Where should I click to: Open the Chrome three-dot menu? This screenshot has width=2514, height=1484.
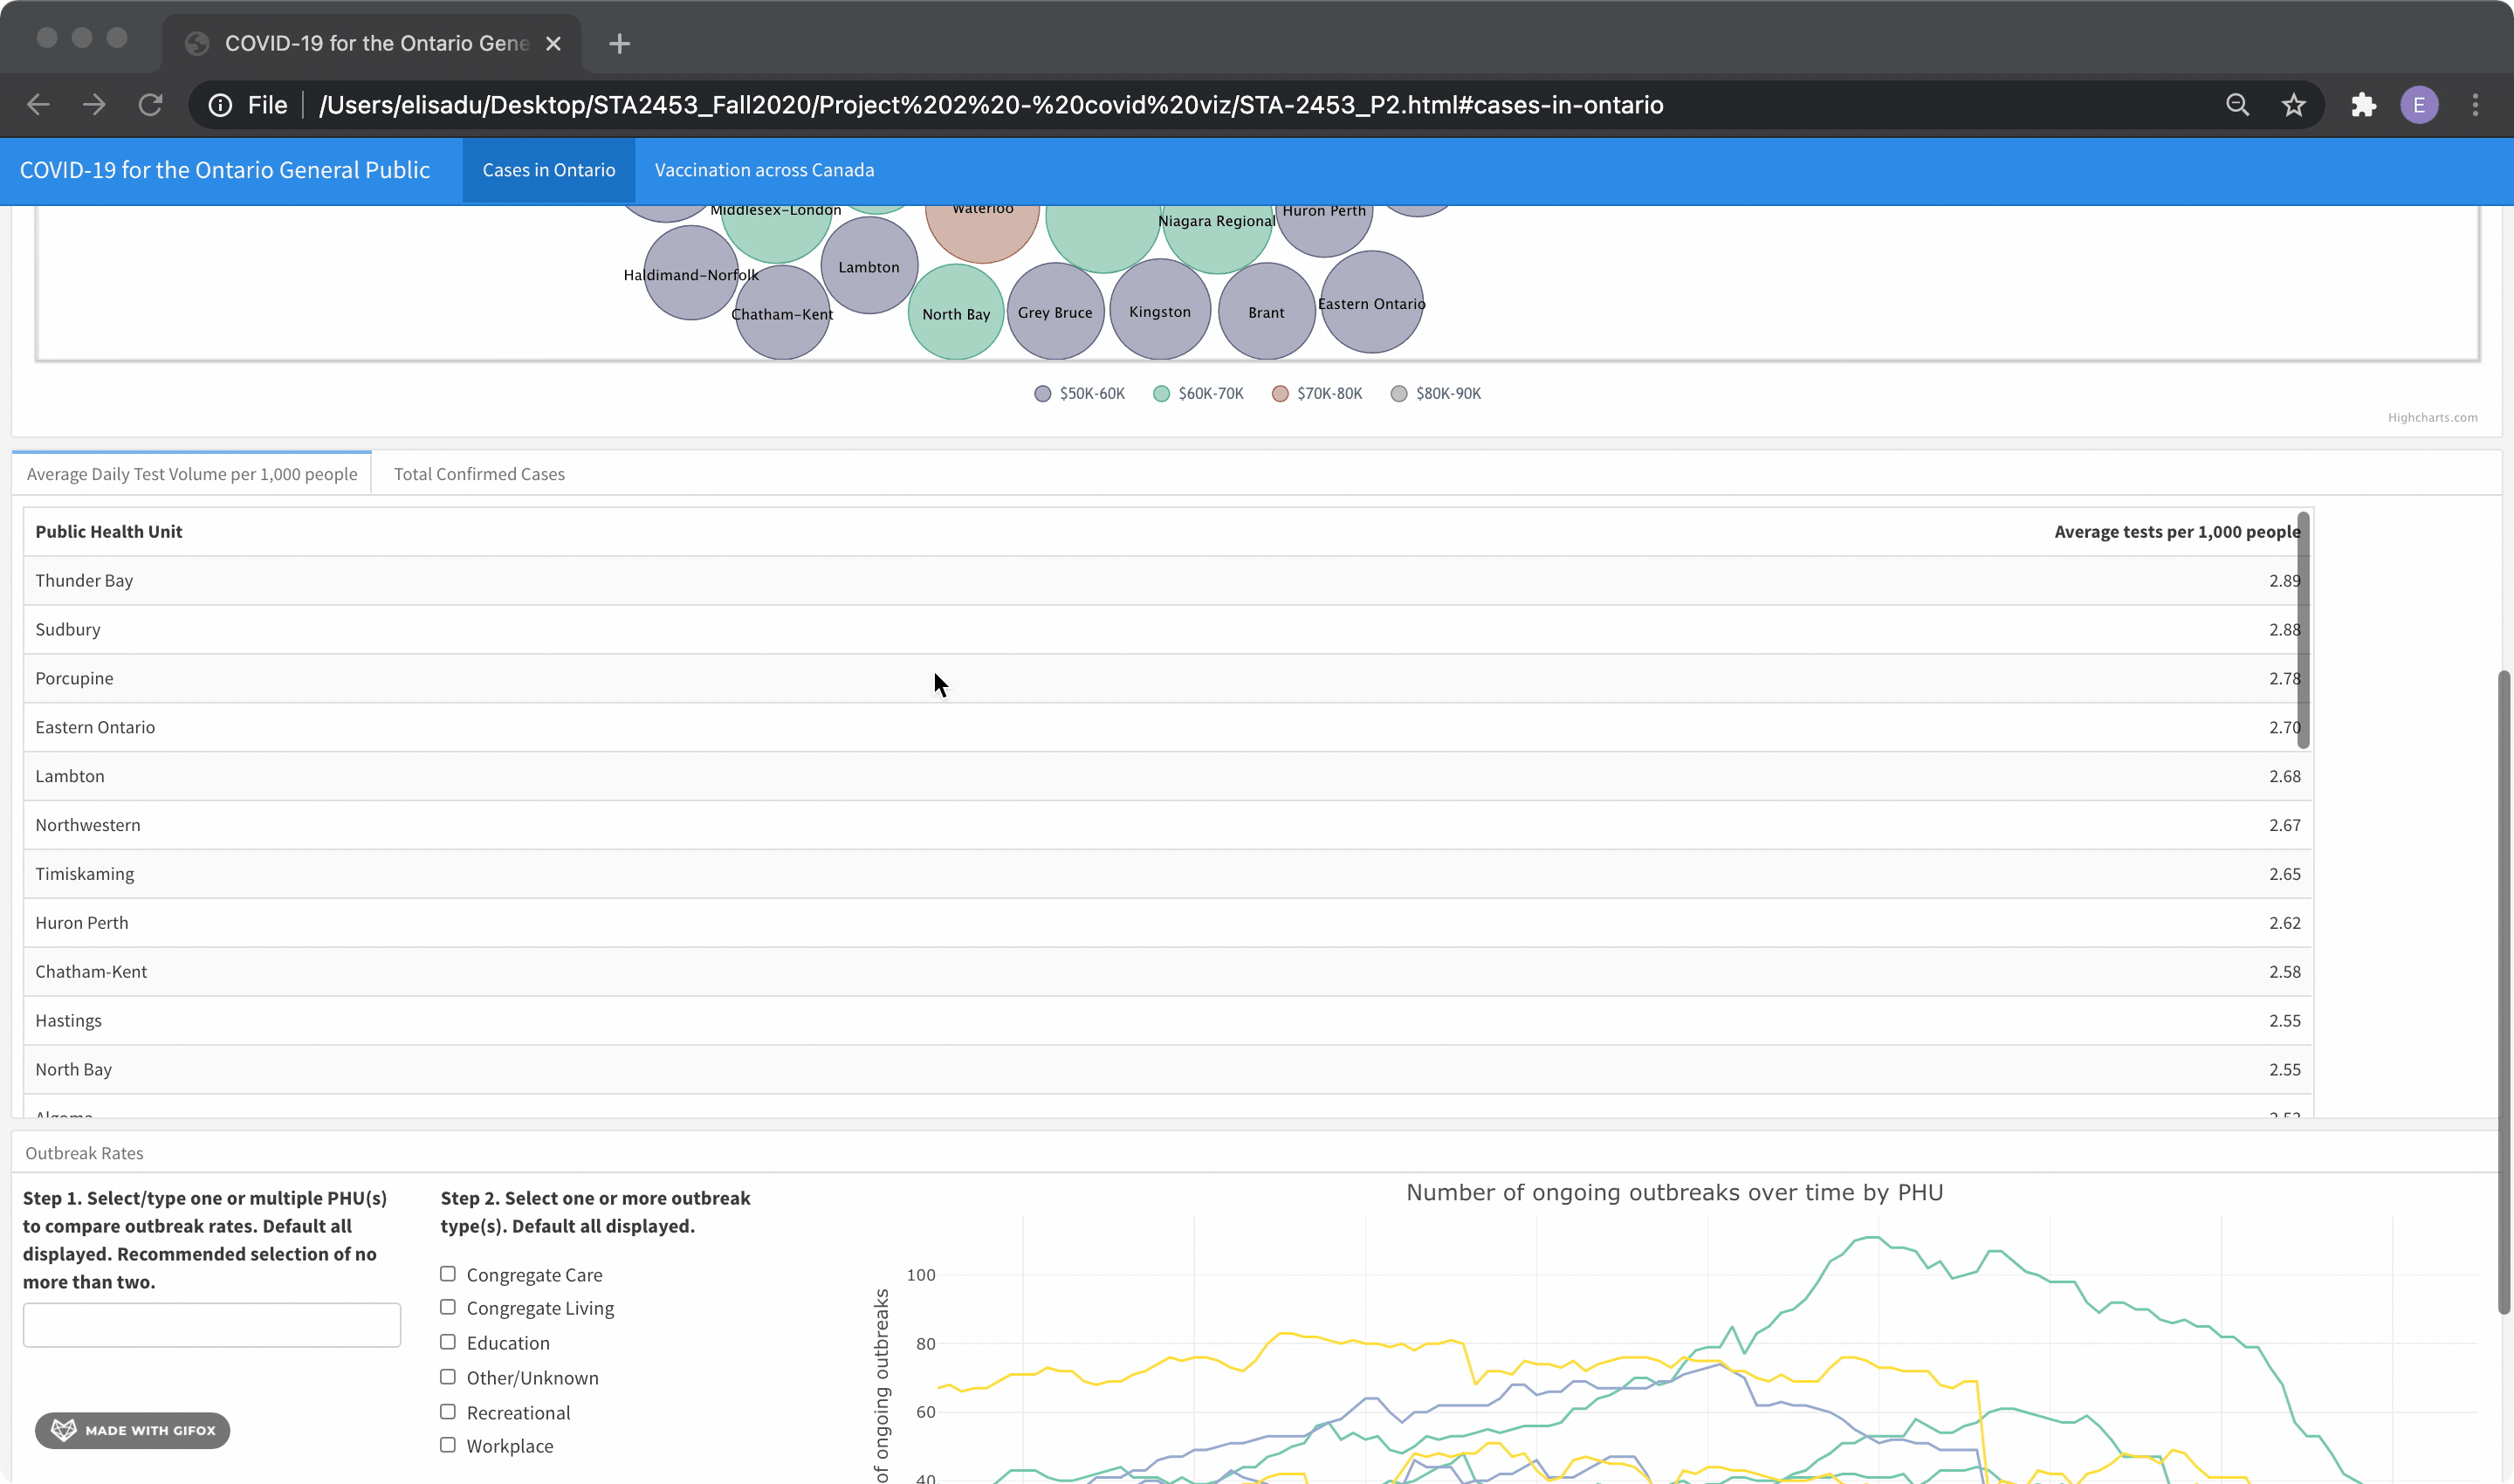point(2475,105)
